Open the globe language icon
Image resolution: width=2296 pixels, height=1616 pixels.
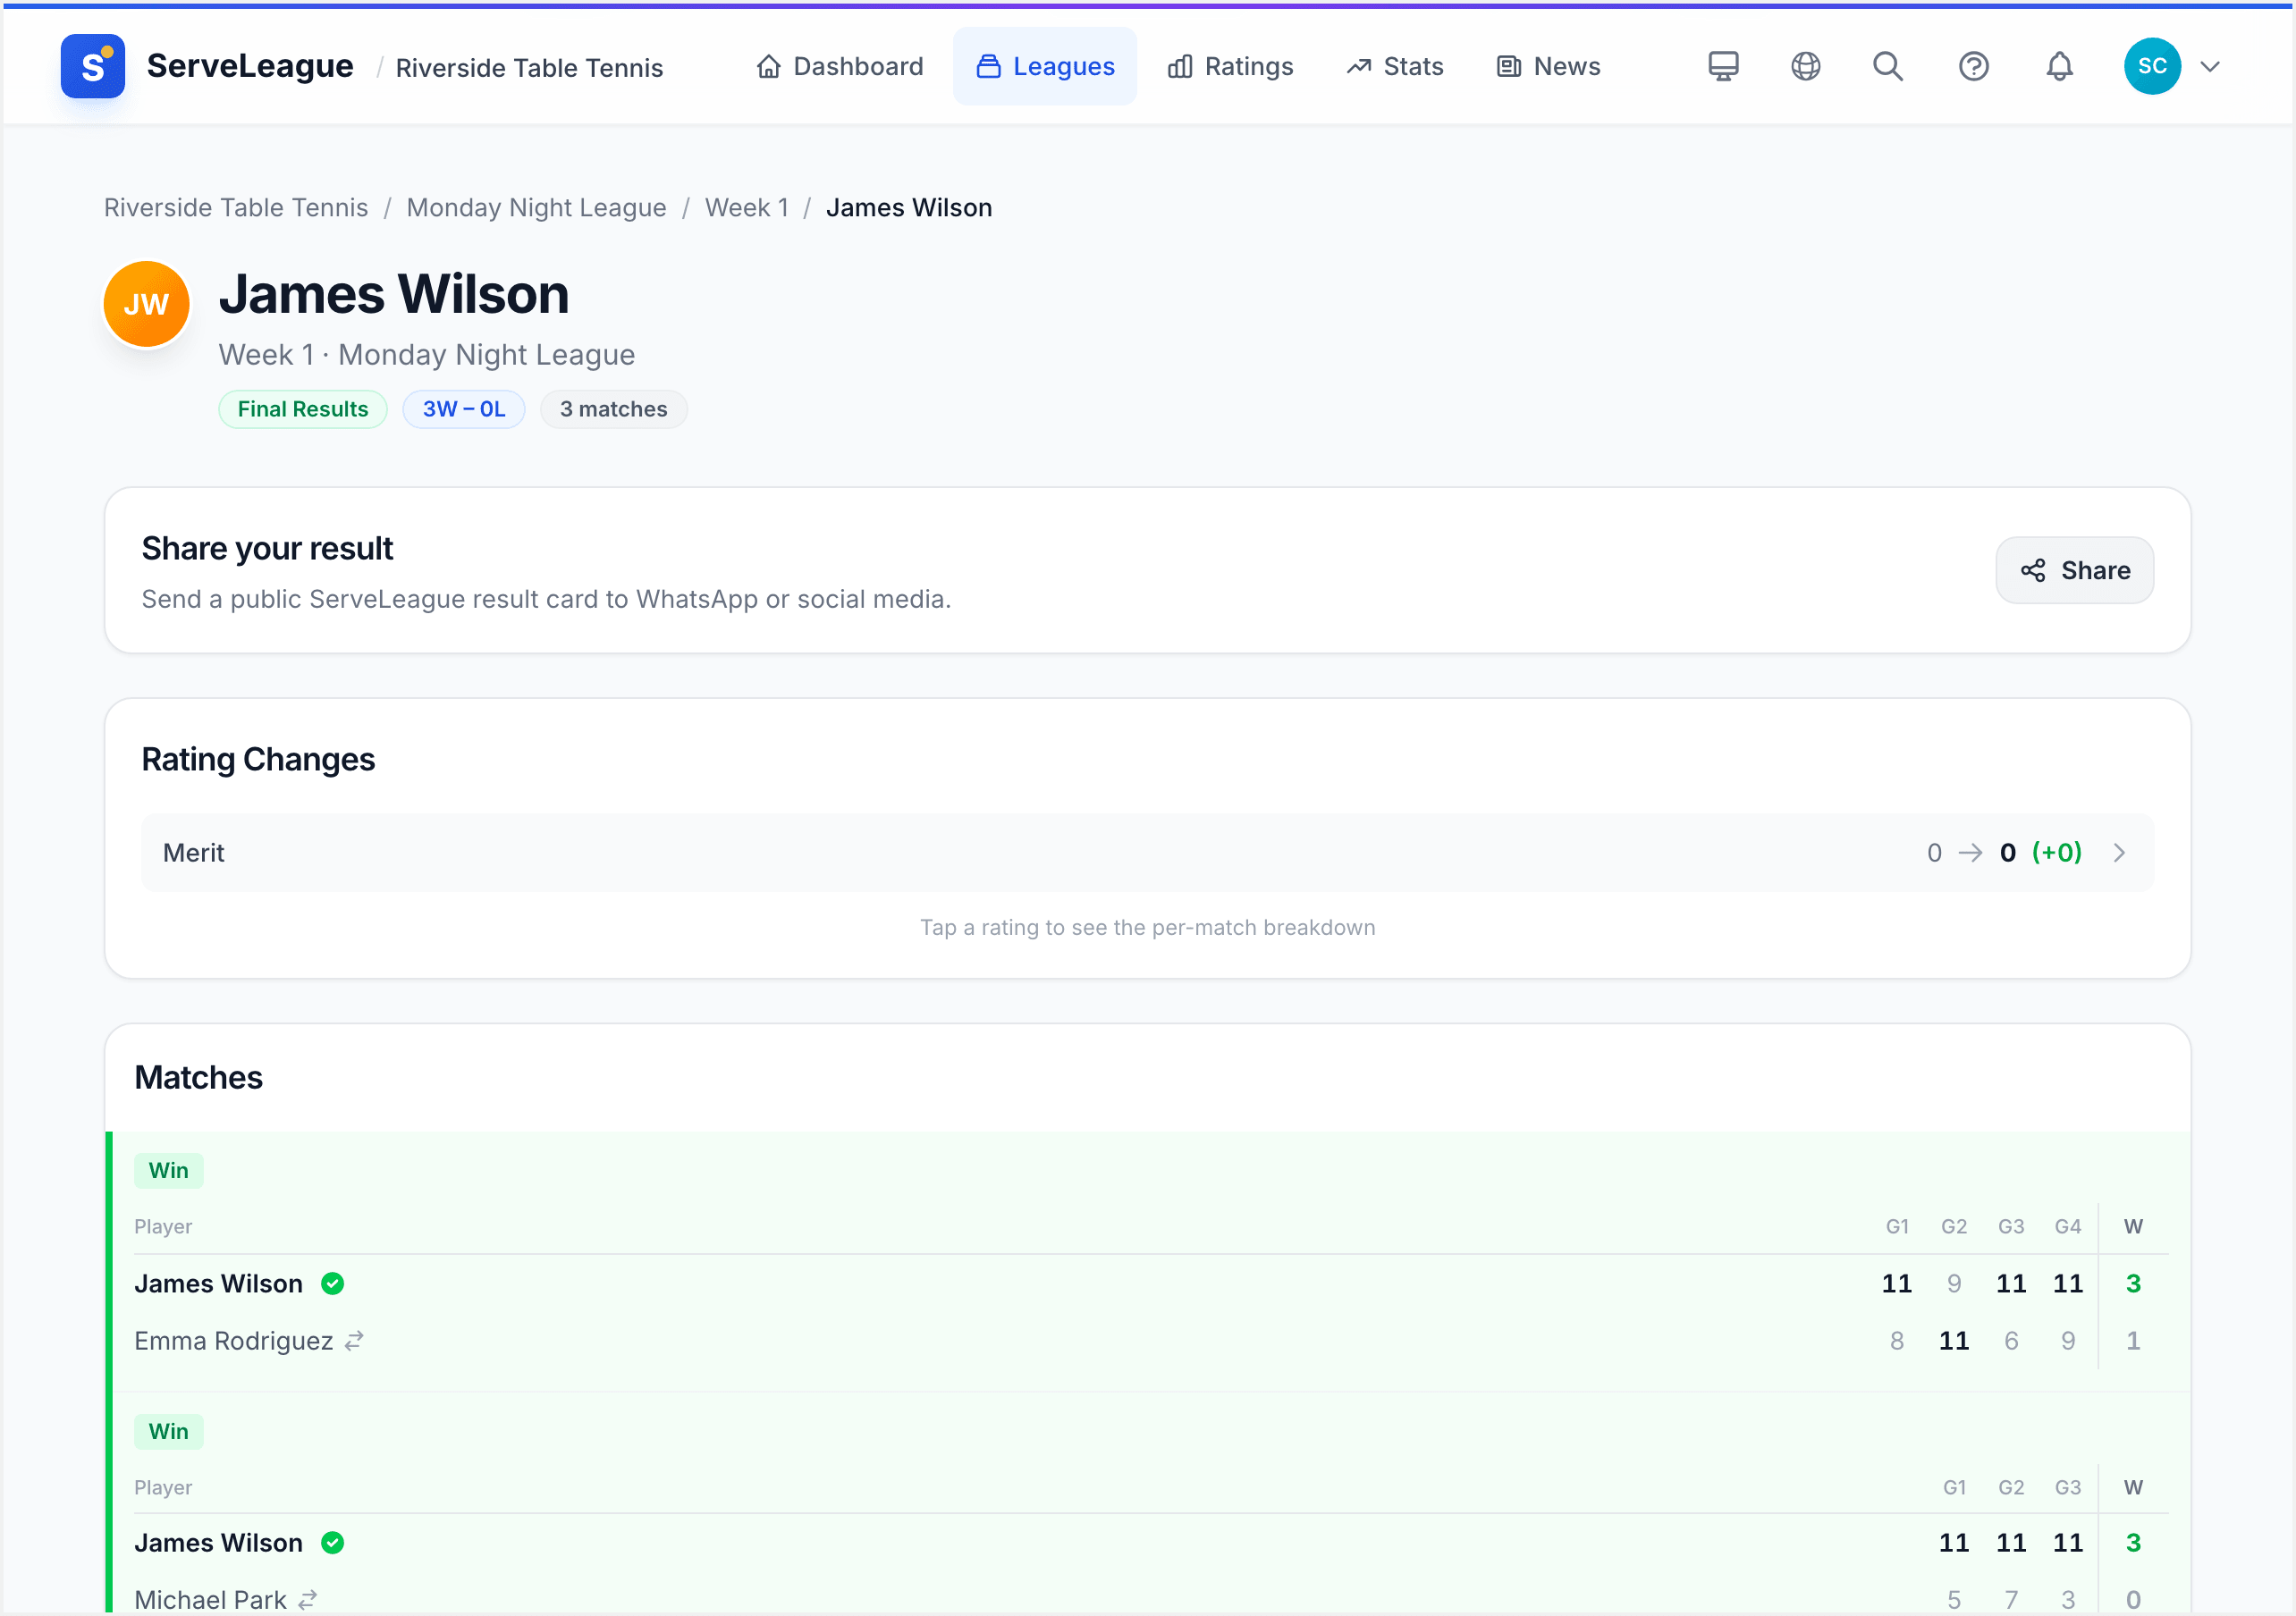(1806, 66)
